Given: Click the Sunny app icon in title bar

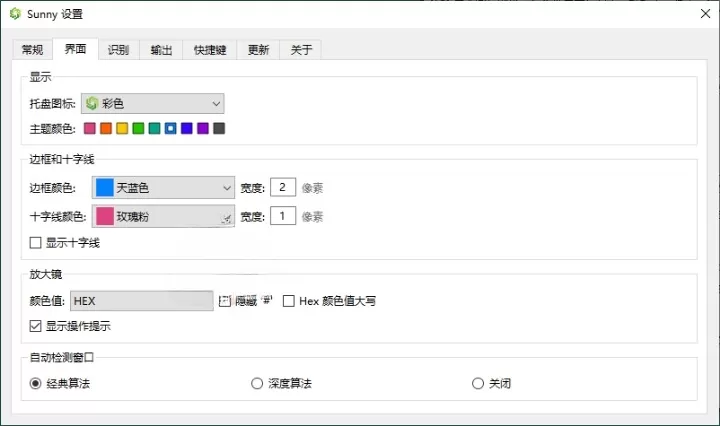Looking at the screenshot, I should (16, 14).
